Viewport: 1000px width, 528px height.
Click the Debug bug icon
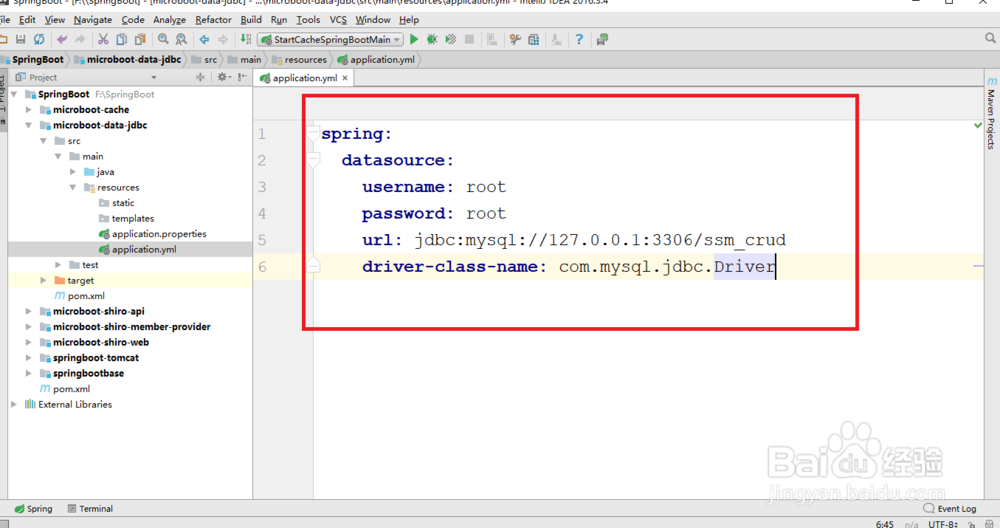(x=432, y=40)
